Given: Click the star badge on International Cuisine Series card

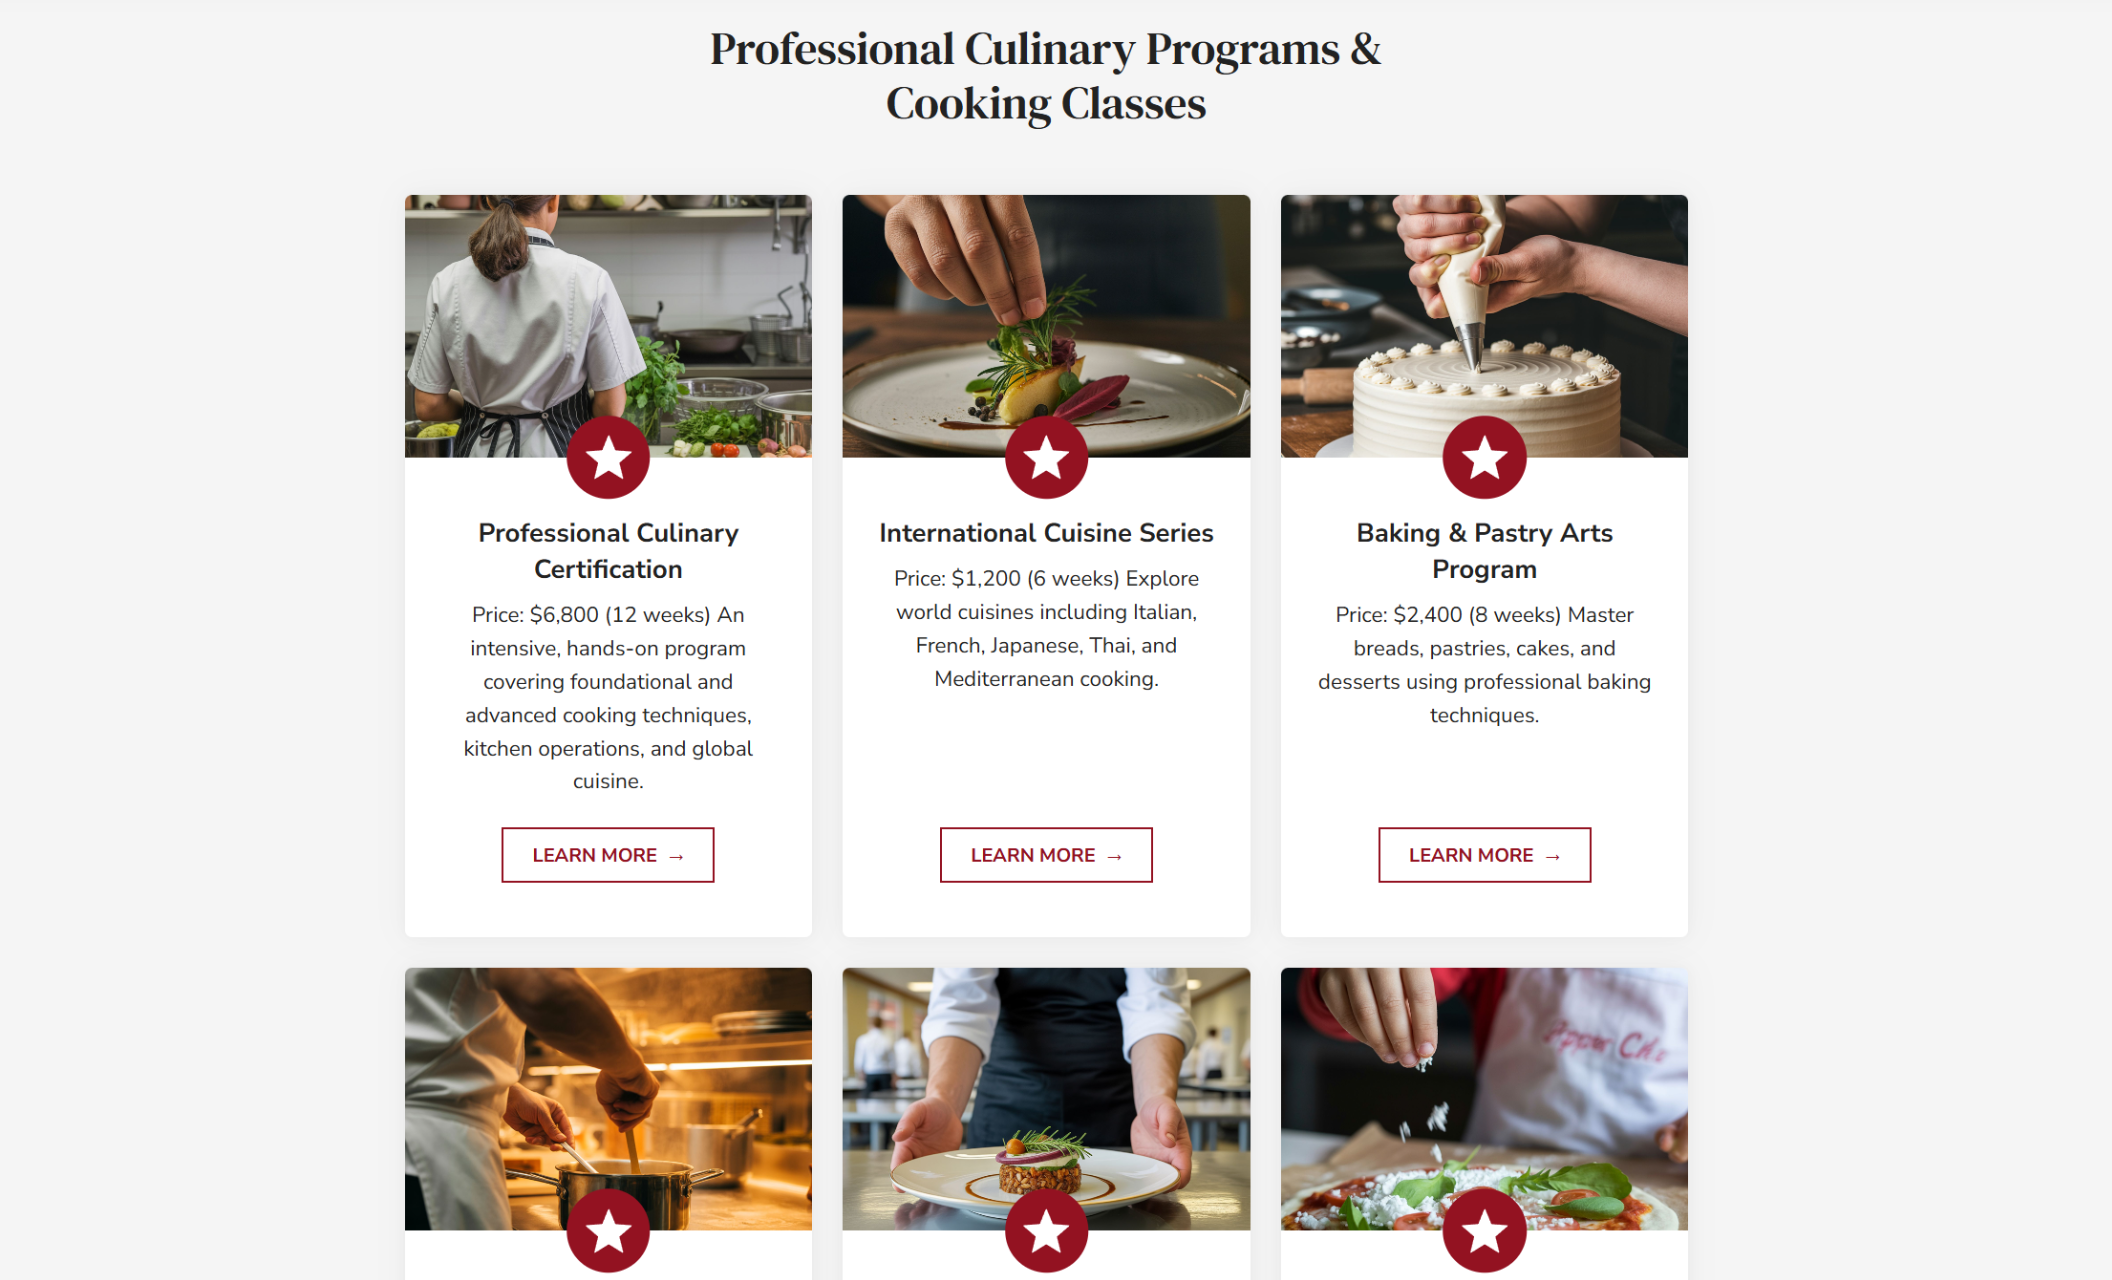Looking at the screenshot, I should click(1046, 457).
